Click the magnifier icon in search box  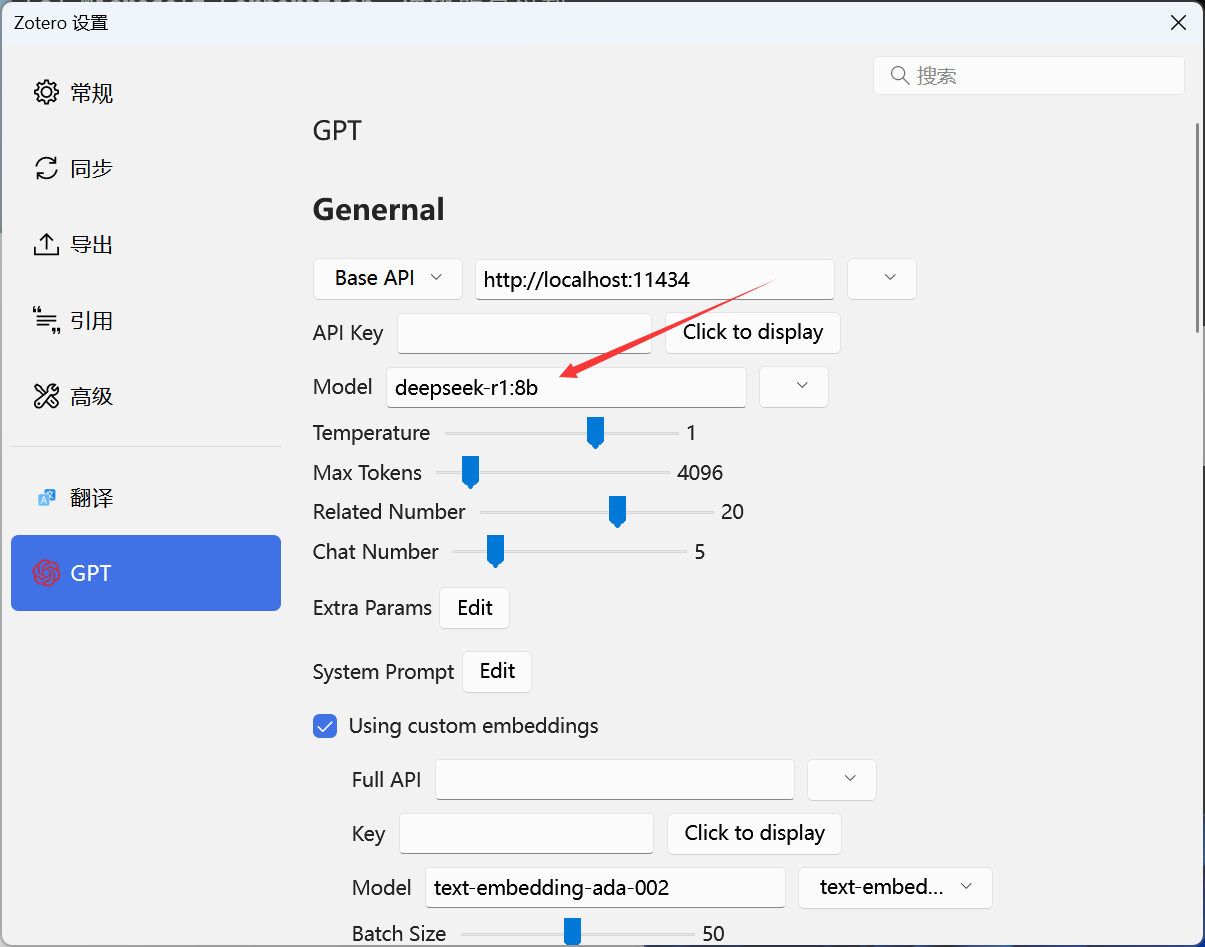pyautogui.click(x=899, y=76)
